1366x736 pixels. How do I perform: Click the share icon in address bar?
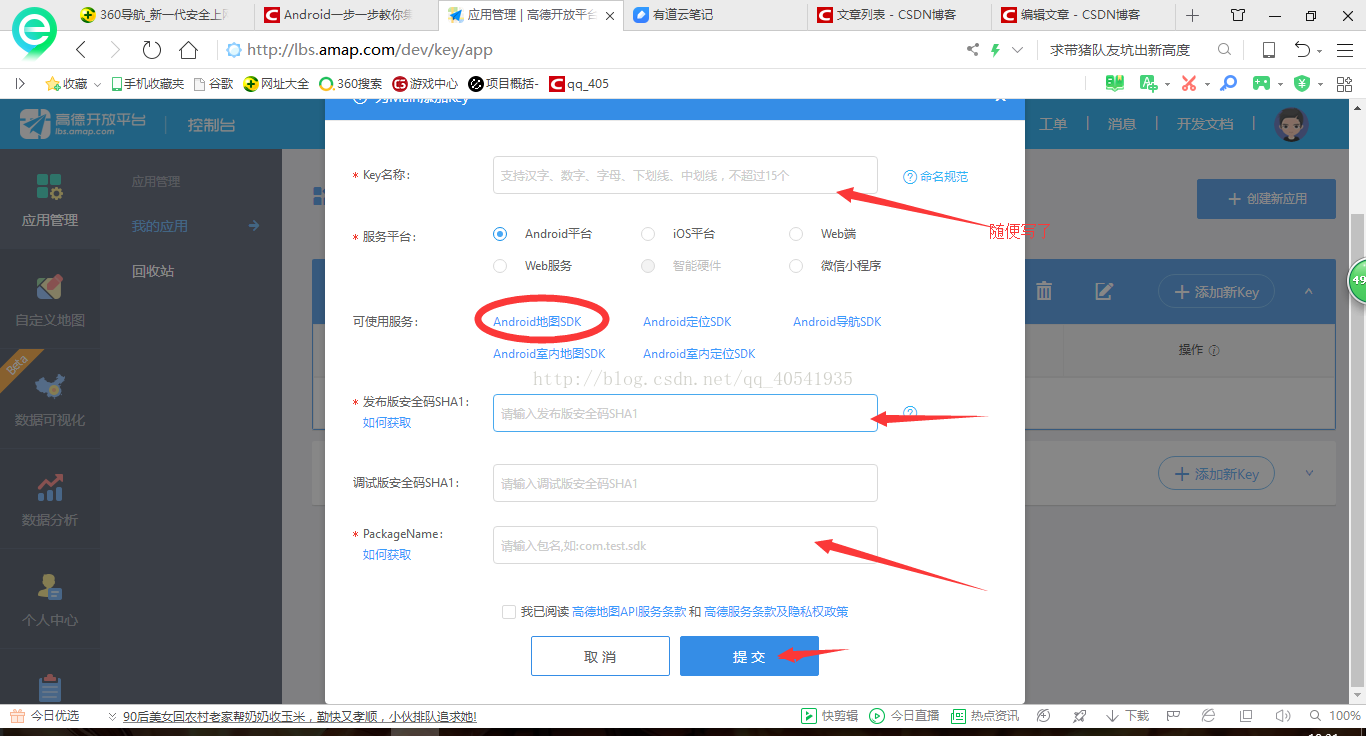(x=972, y=50)
